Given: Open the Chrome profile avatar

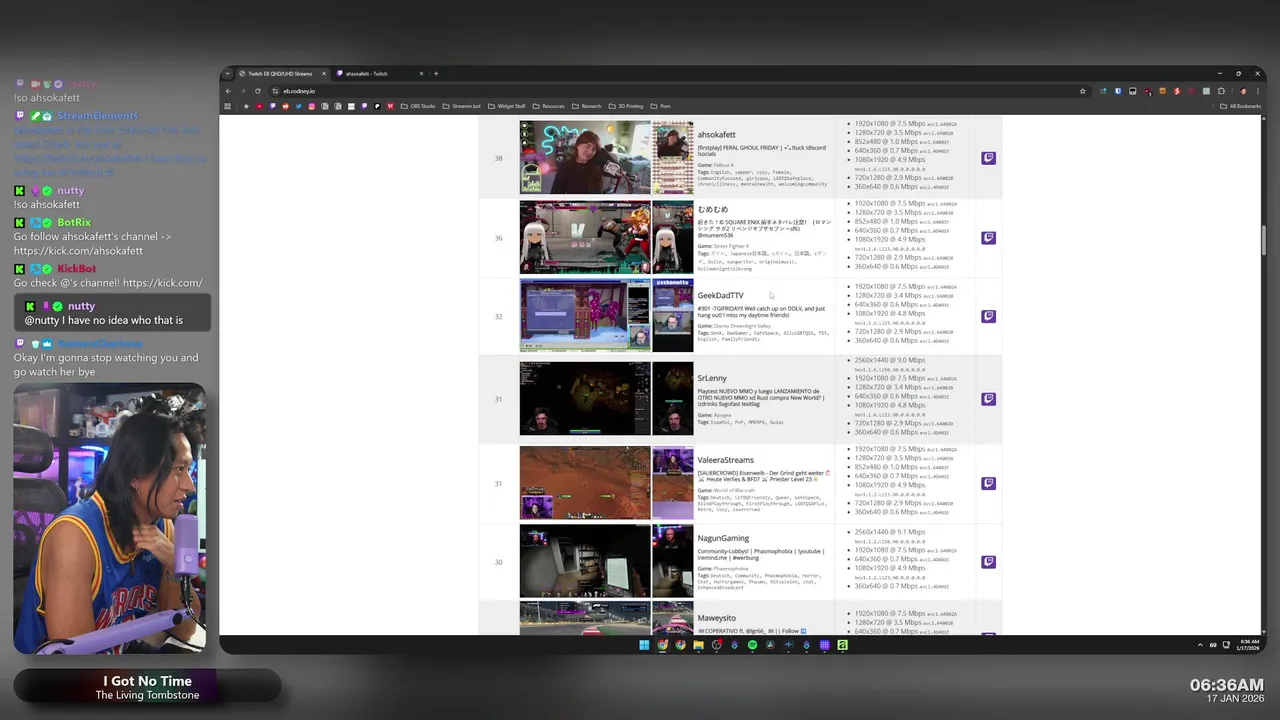Looking at the screenshot, I should [x=1243, y=91].
